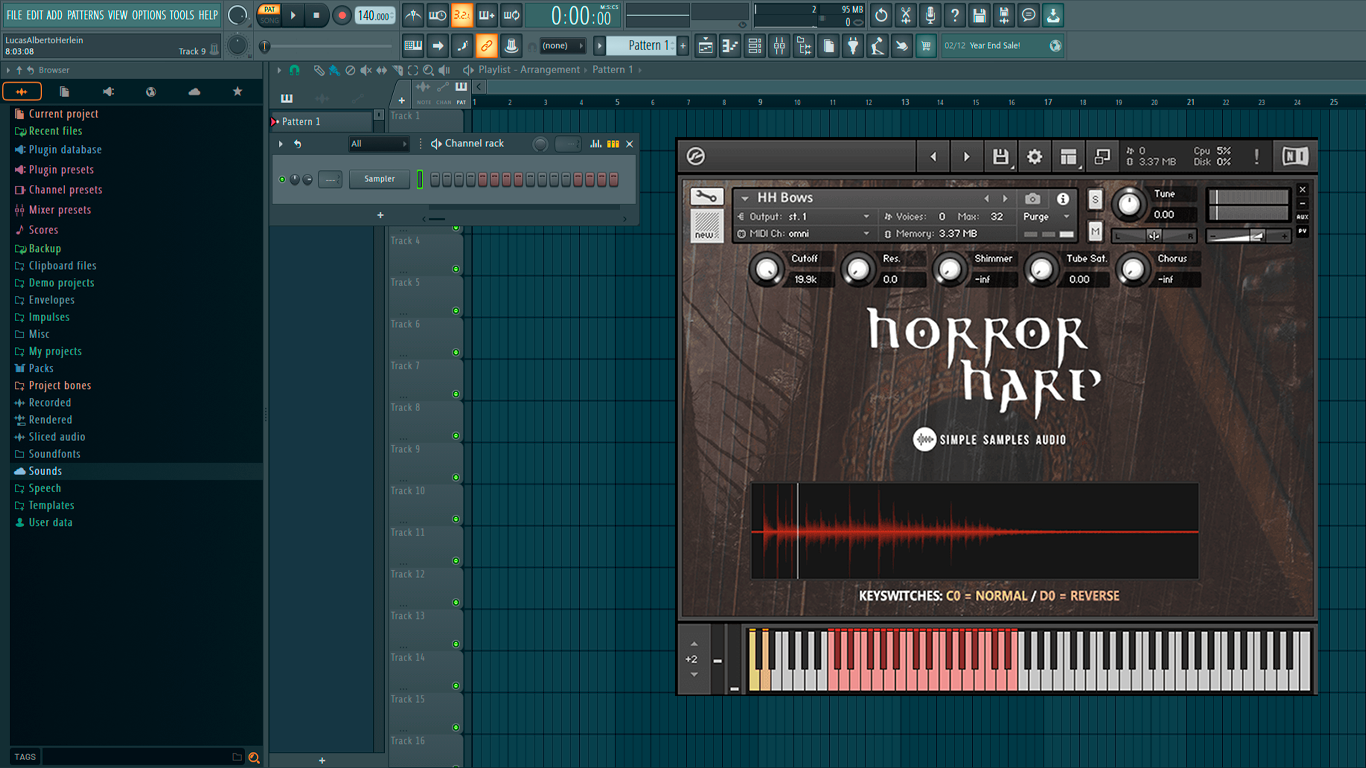Open the Playlist view from toolbar
The height and width of the screenshot is (768, 1366).
pos(706,45)
